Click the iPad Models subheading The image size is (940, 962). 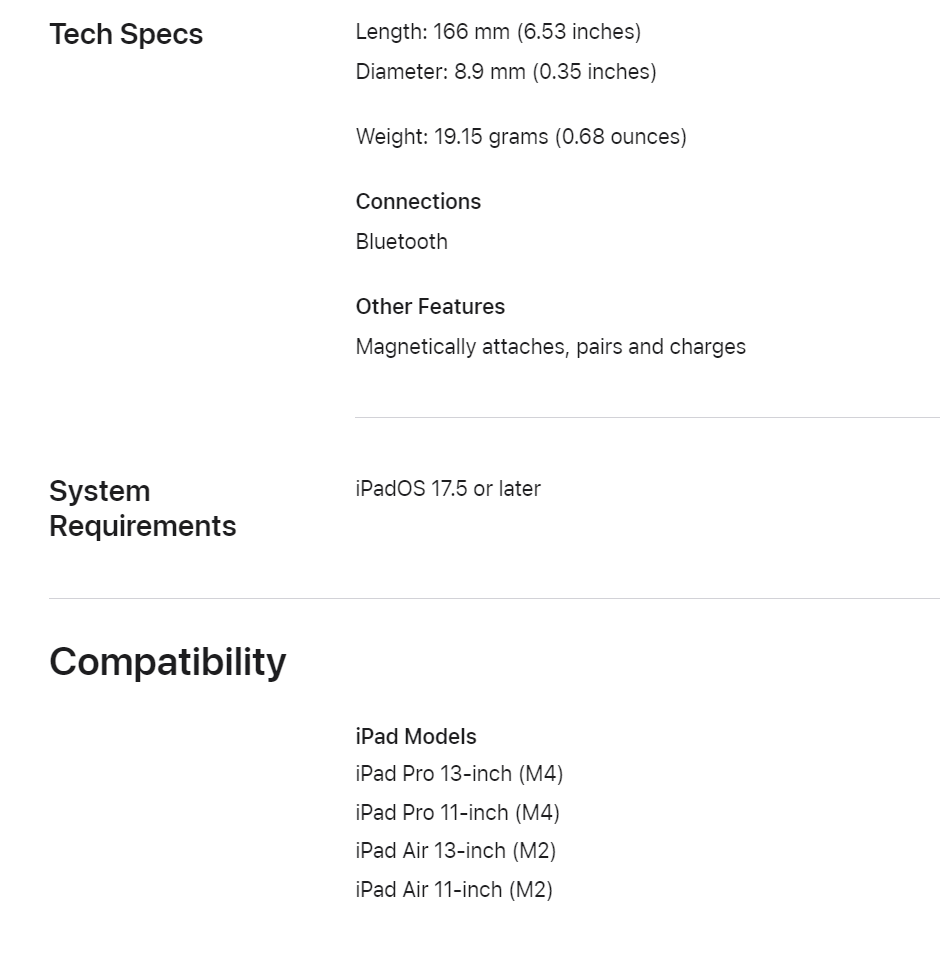click(x=416, y=736)
